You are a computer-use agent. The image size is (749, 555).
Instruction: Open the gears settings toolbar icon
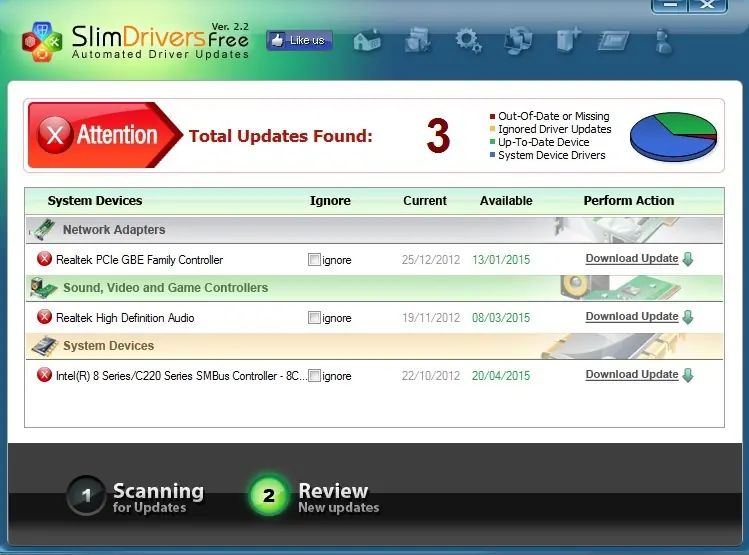pos(468,40)
